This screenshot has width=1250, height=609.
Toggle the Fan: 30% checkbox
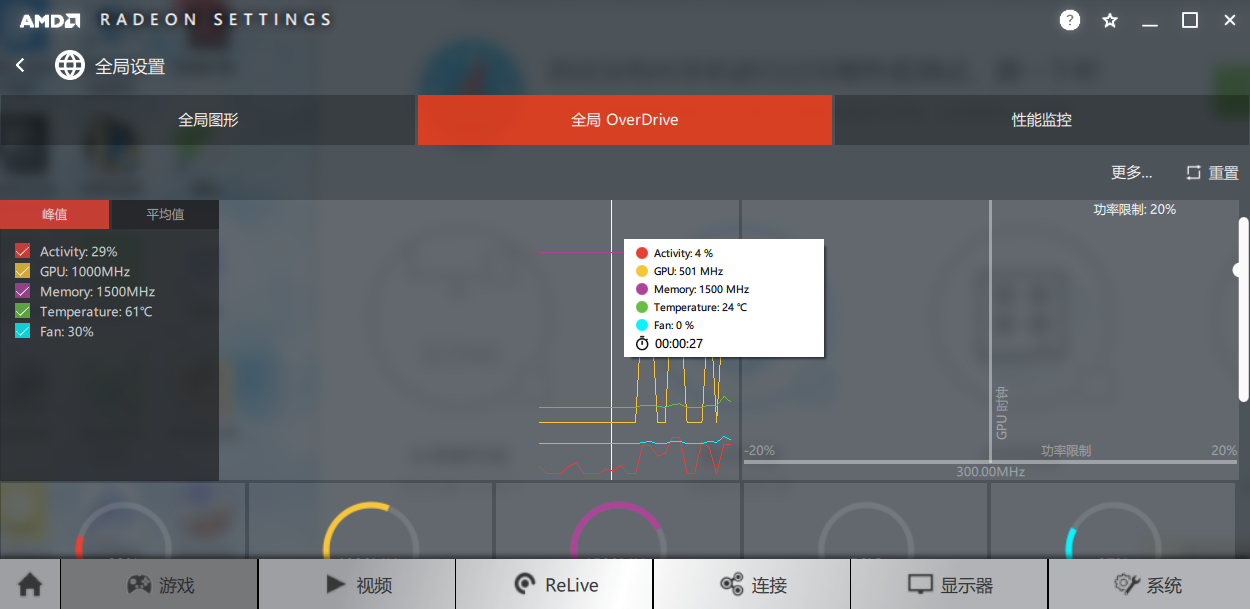23,332
